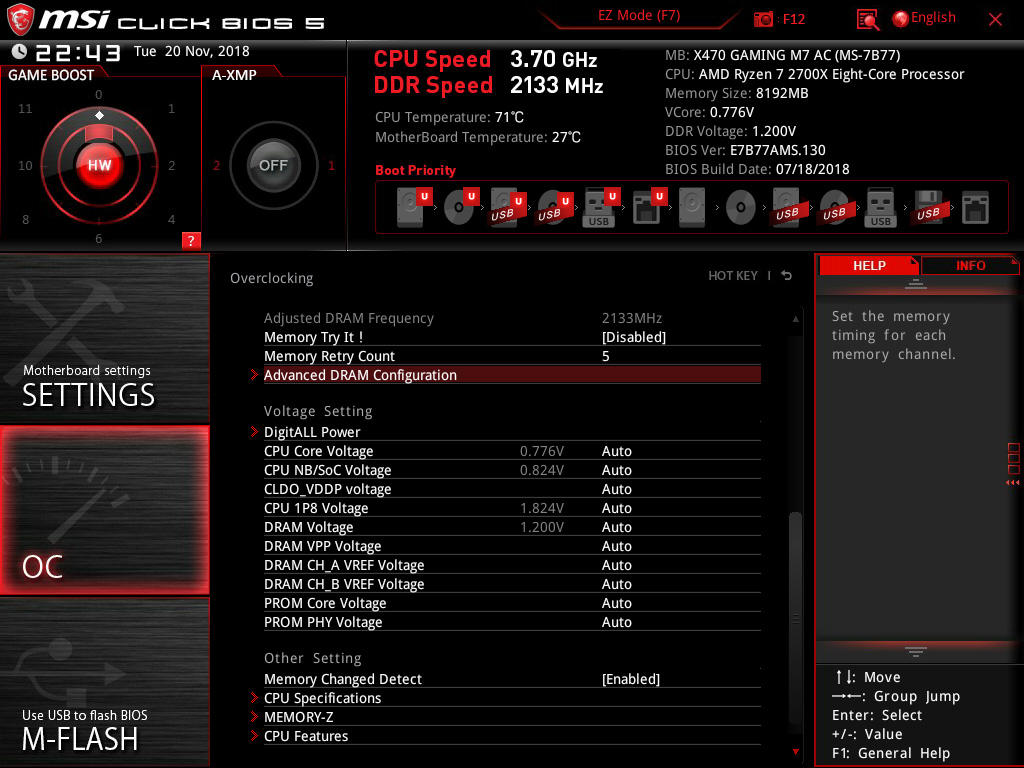Click the screenshot camera icon
The image size is (1024, 768).
tap(763, 19)
